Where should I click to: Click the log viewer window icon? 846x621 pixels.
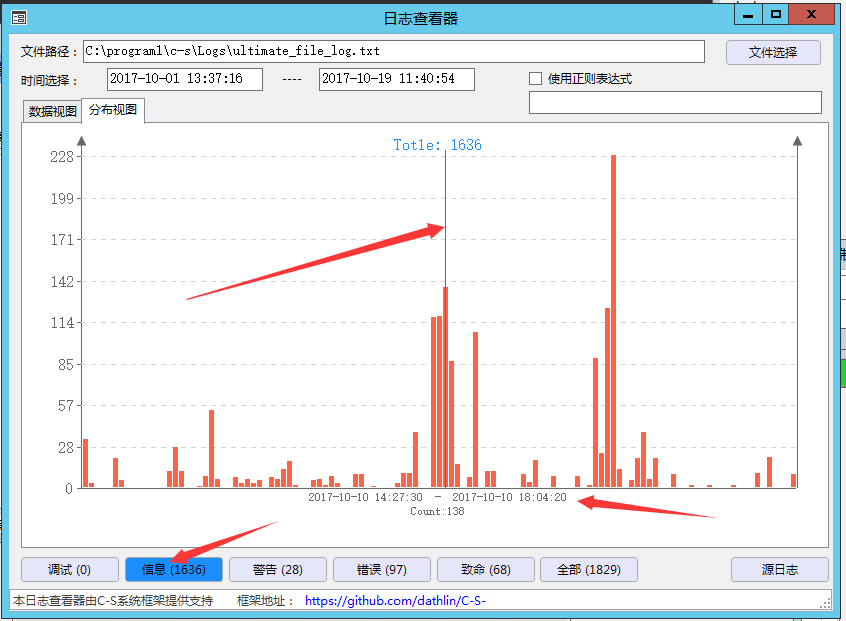pyautogui.click(x=19, y=18)
